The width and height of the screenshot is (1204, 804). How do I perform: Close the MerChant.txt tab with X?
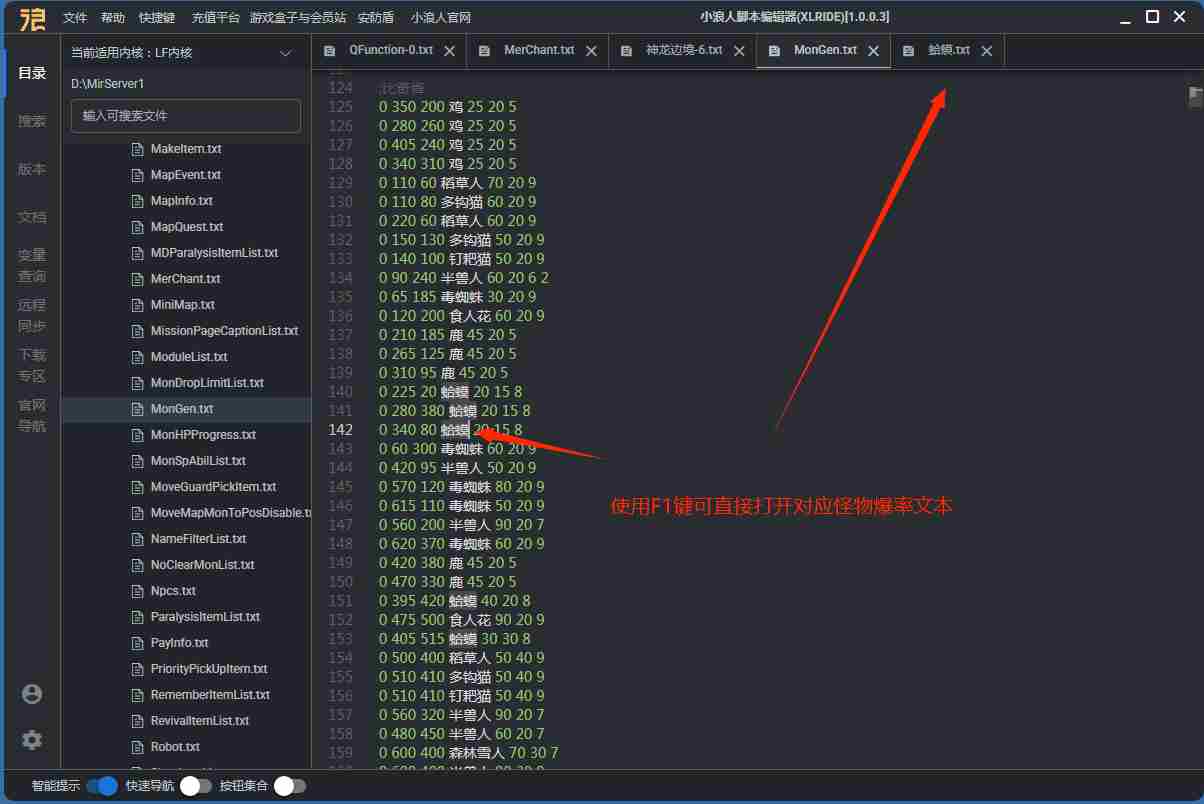tap(591, 51)
